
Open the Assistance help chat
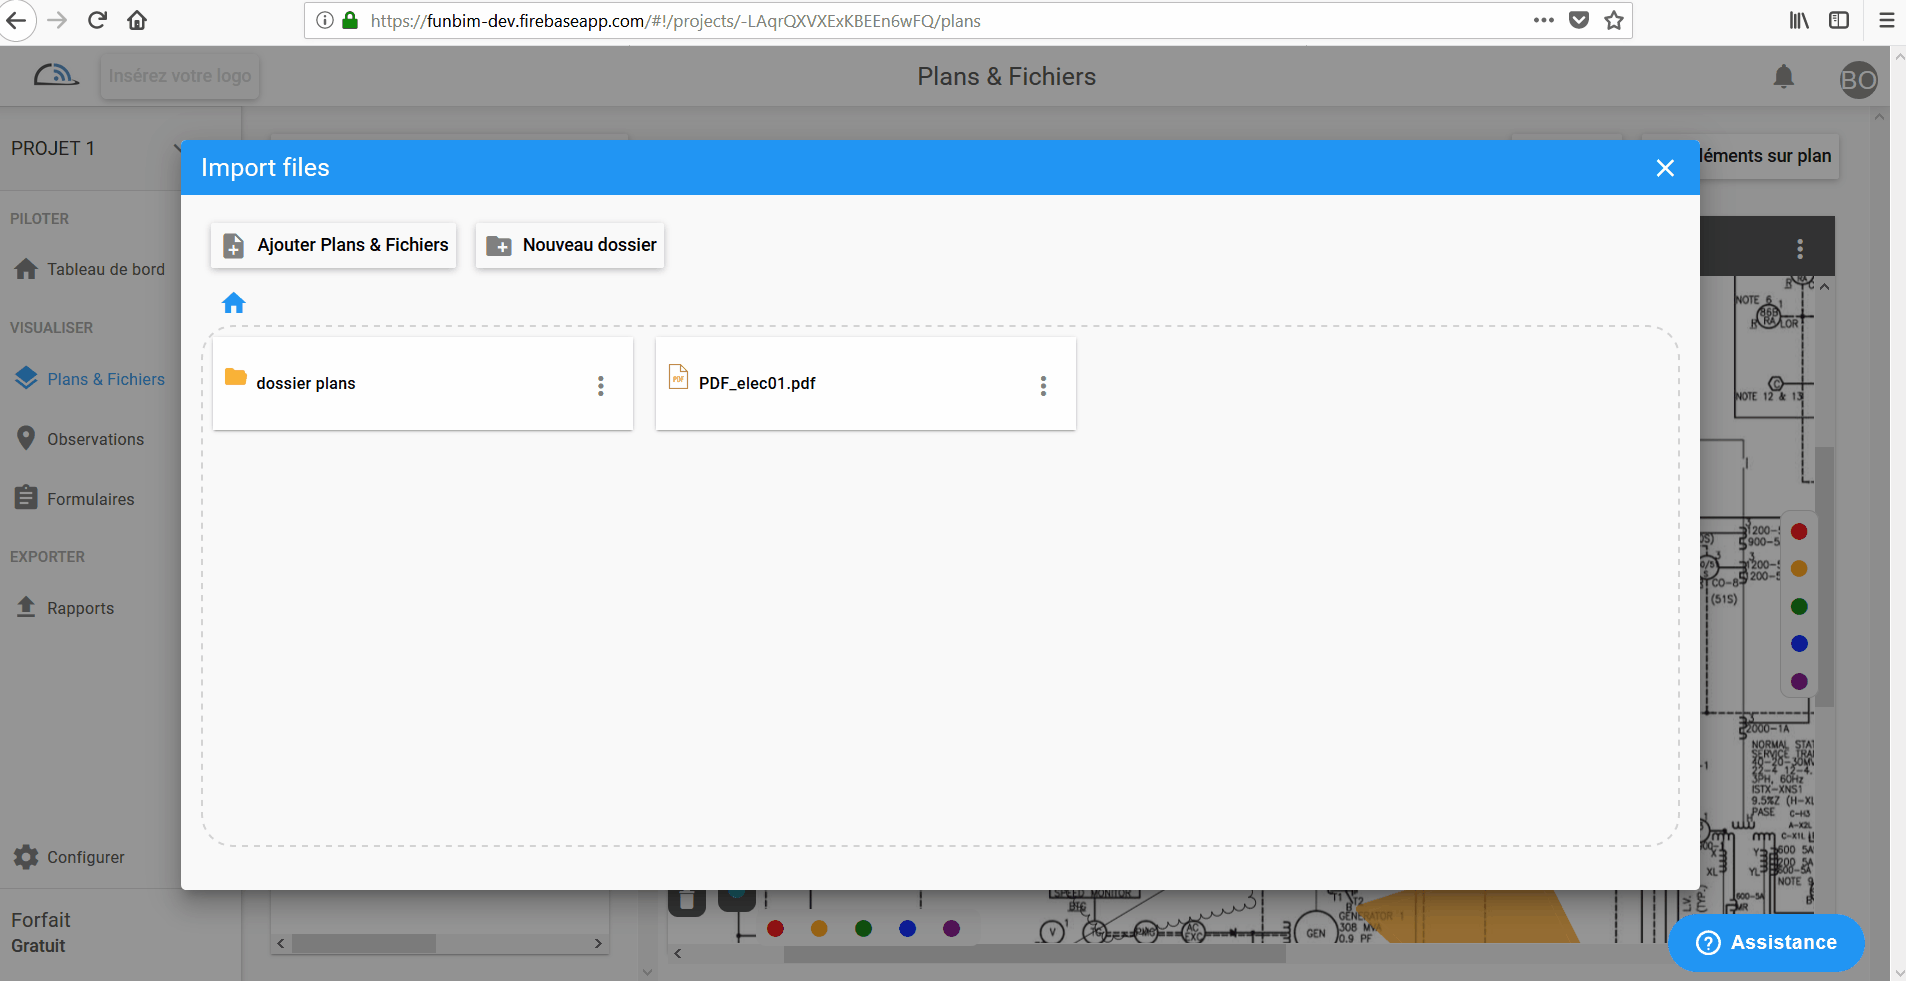(1765, 941)
